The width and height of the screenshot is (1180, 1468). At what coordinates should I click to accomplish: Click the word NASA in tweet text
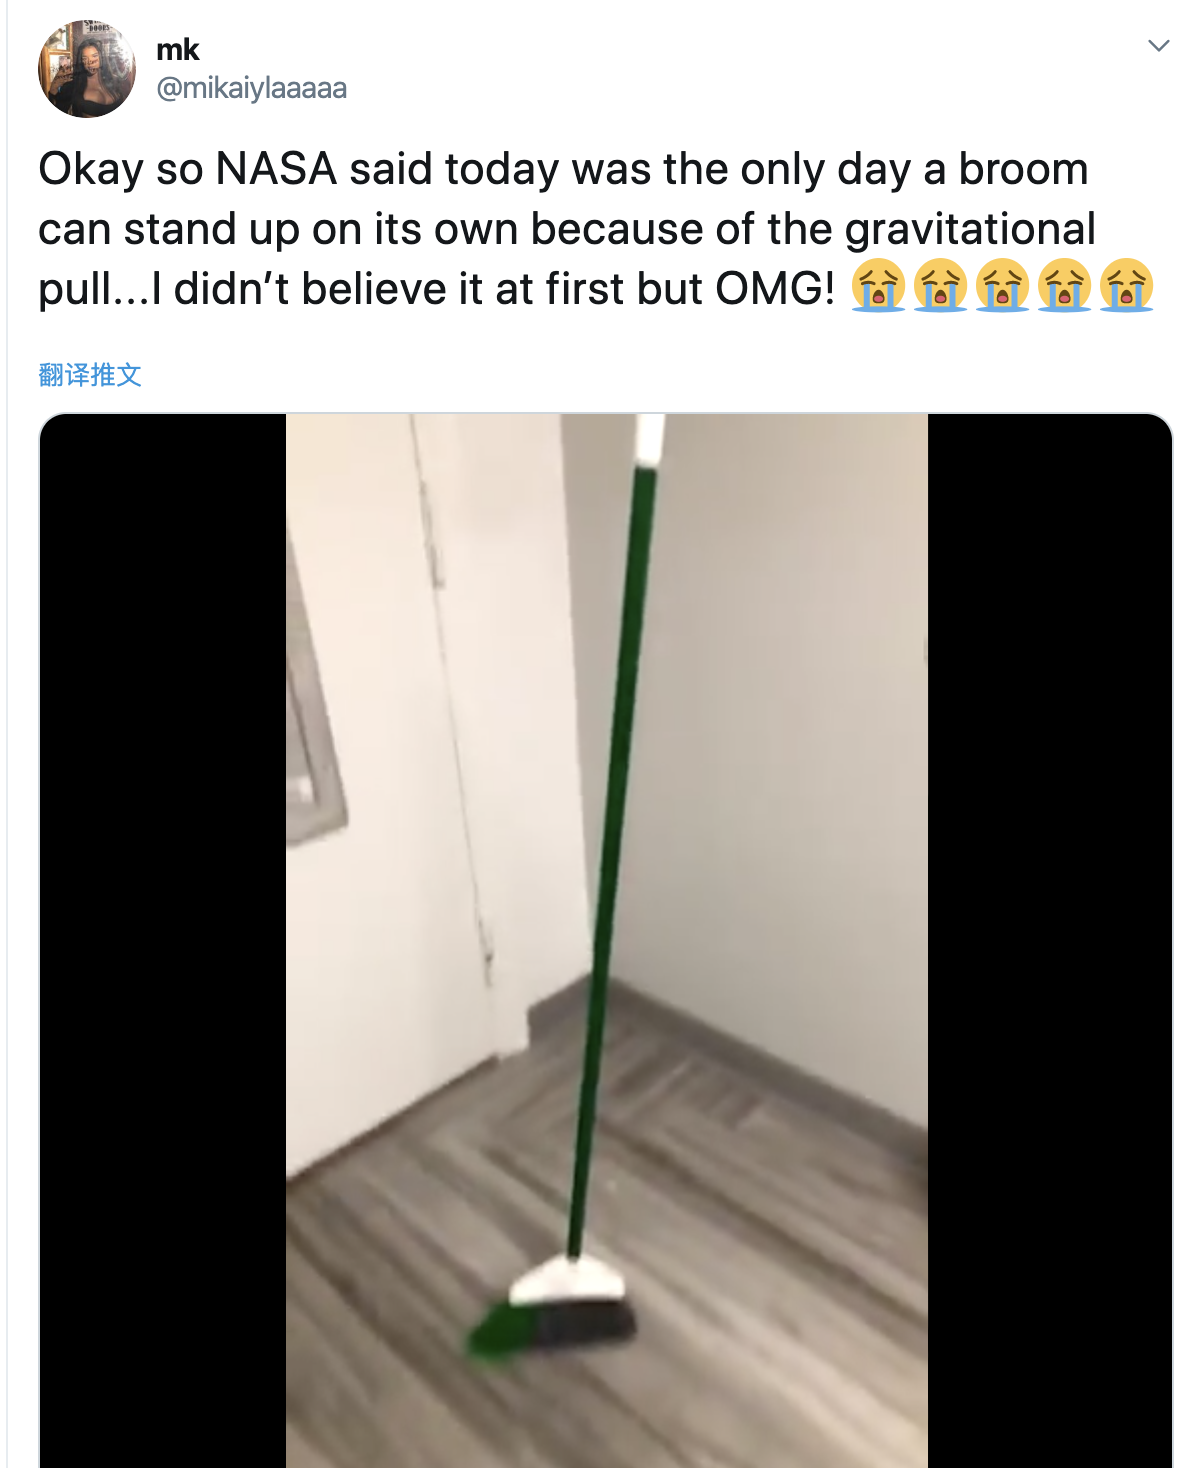click(x=276, y=169)
